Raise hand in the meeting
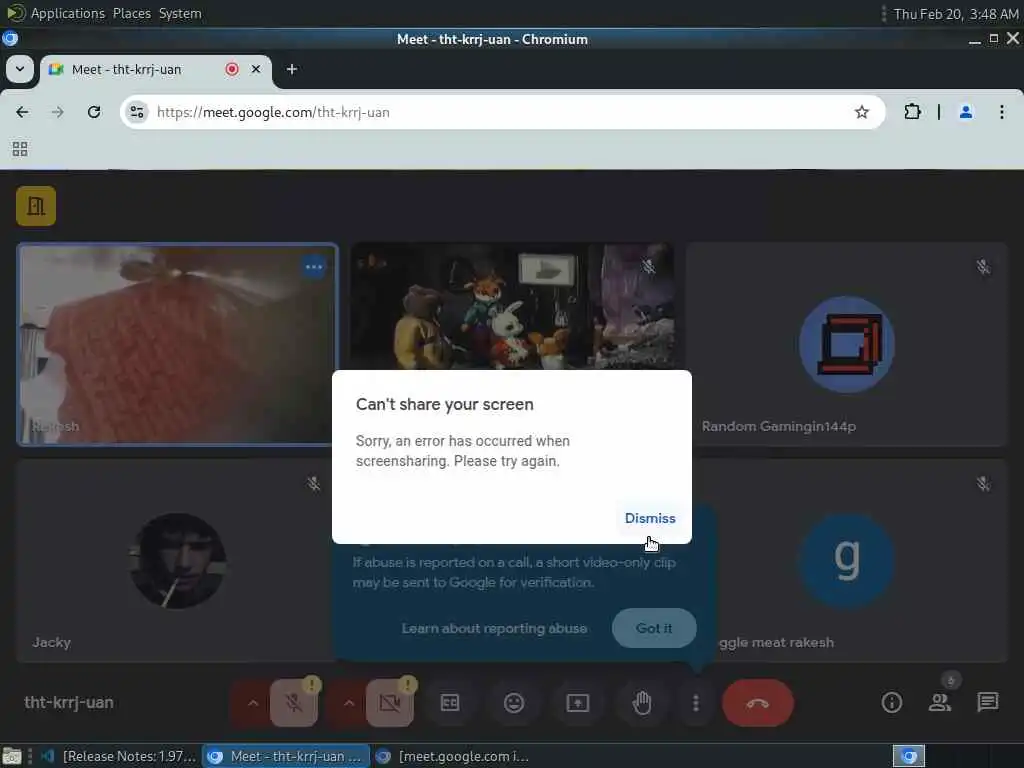The image size is (1024, 768). click(642, 703)
